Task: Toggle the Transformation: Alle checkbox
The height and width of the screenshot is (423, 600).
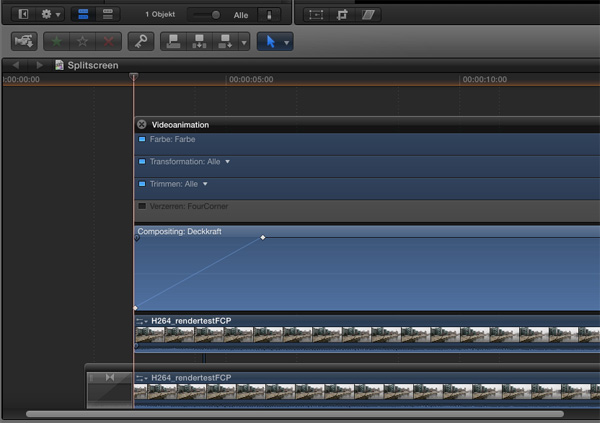Action: (x=142, y=161)
